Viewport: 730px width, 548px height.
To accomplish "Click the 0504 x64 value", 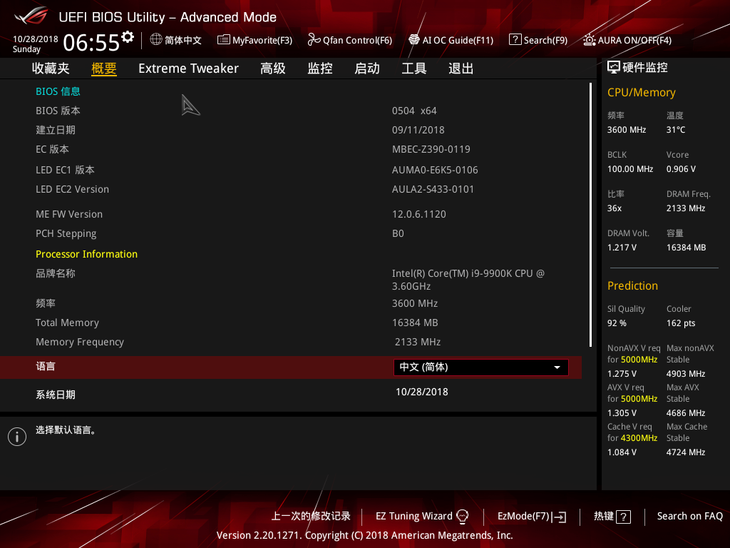I will click(414, 111).
